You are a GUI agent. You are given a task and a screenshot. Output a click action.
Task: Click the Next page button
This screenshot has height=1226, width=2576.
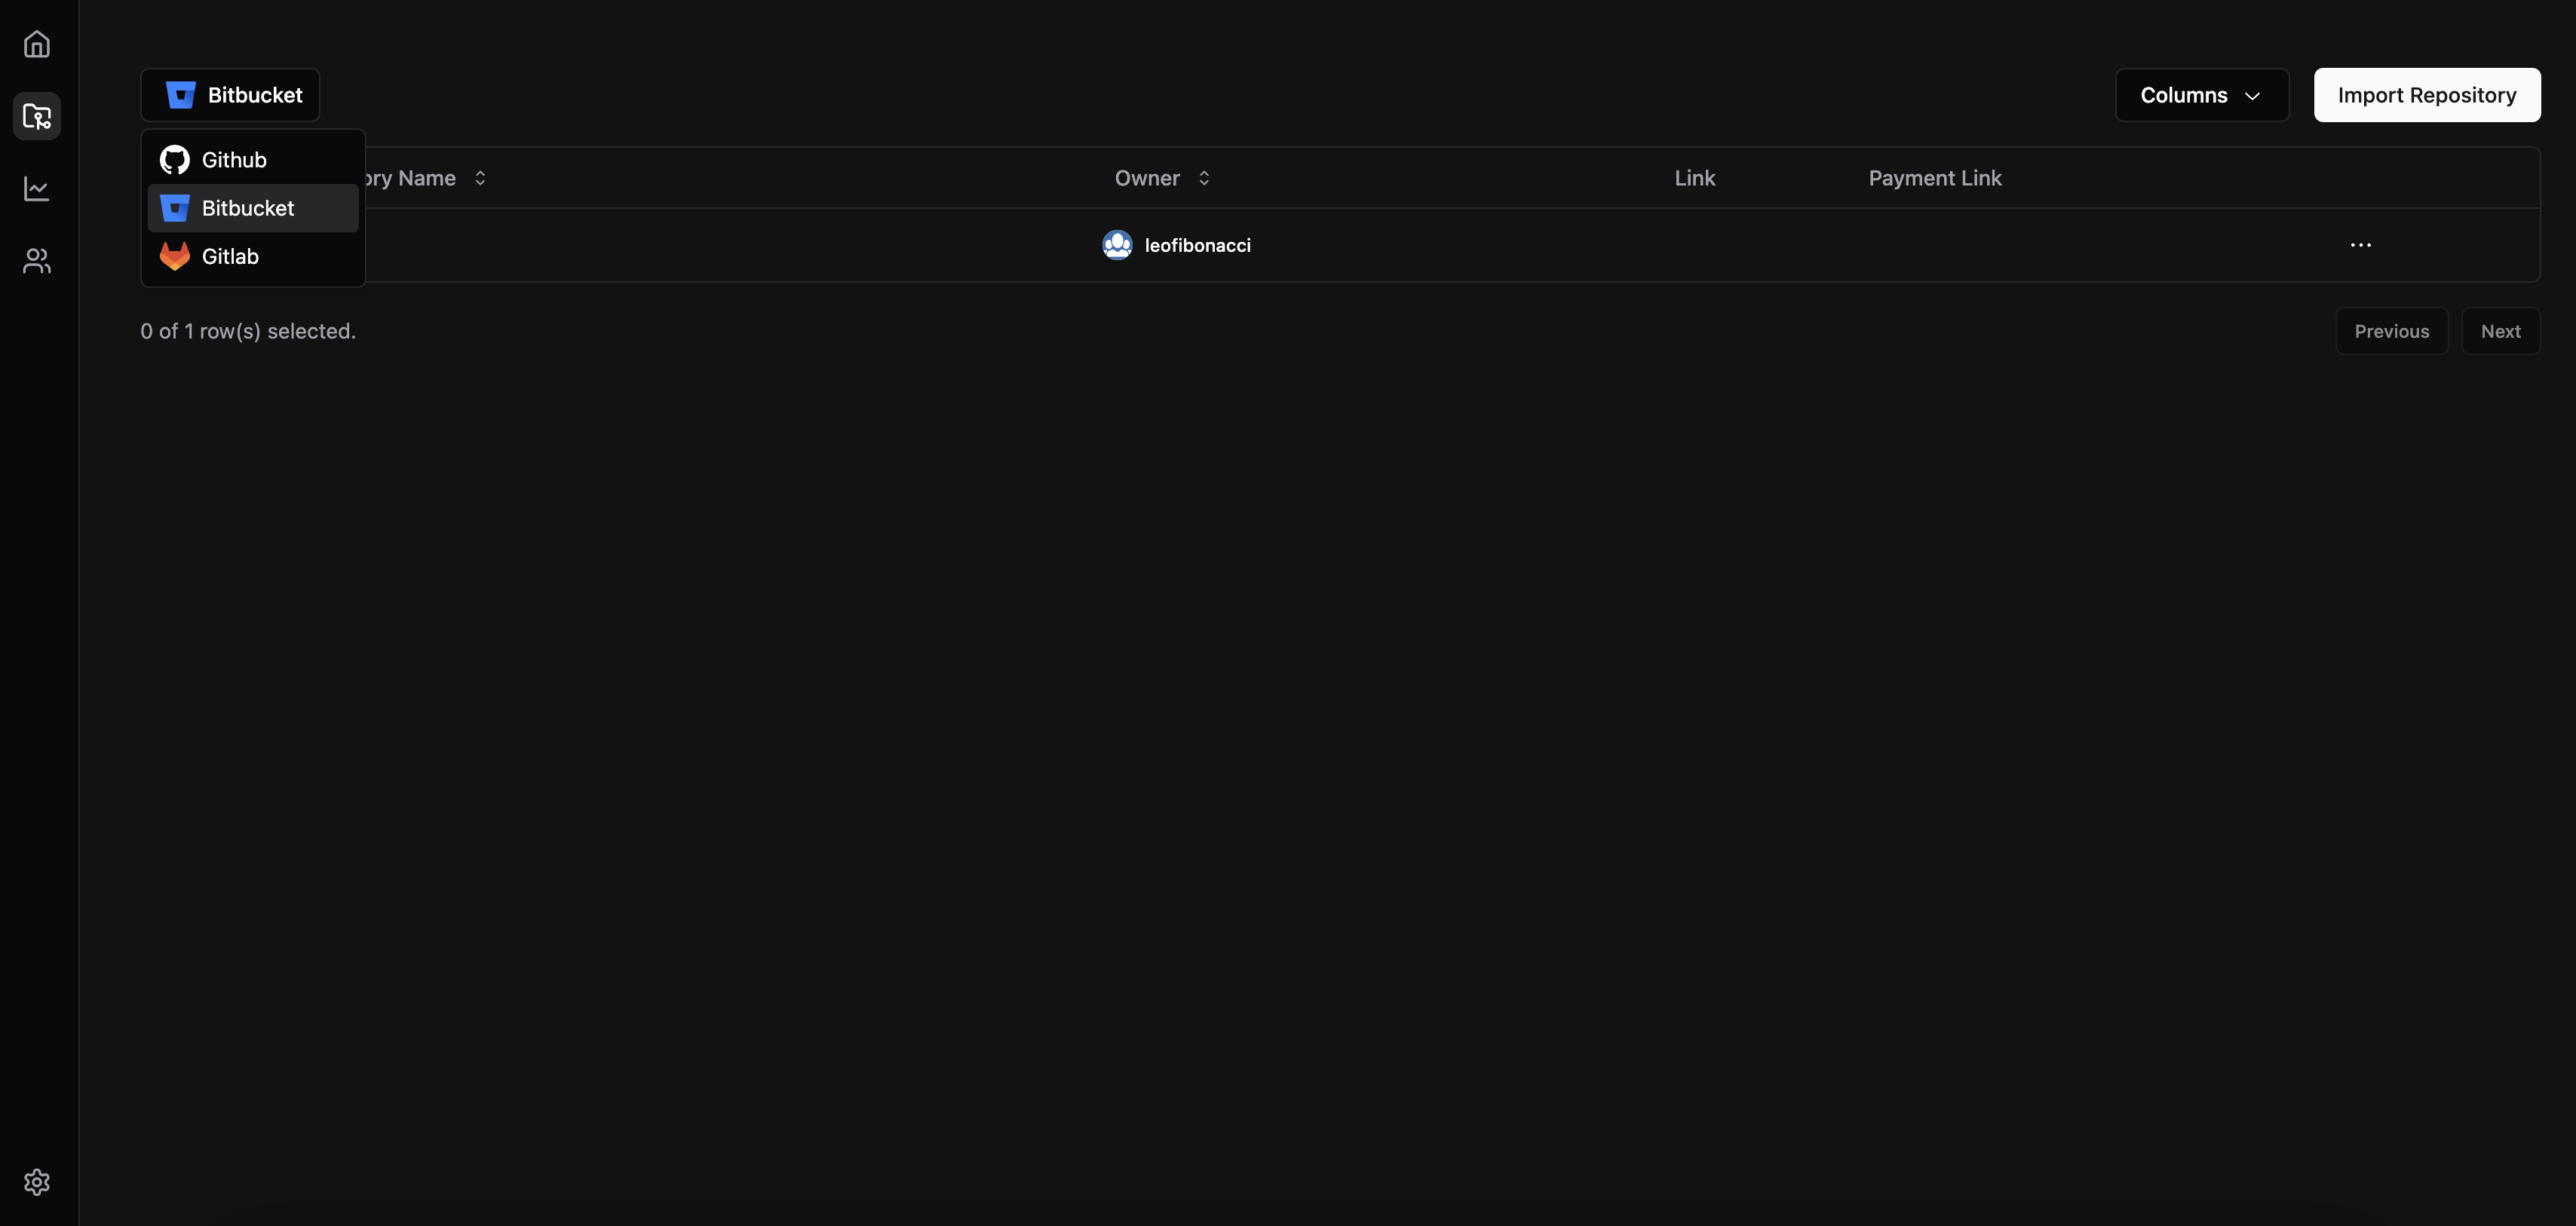[x=2500, y=331]
